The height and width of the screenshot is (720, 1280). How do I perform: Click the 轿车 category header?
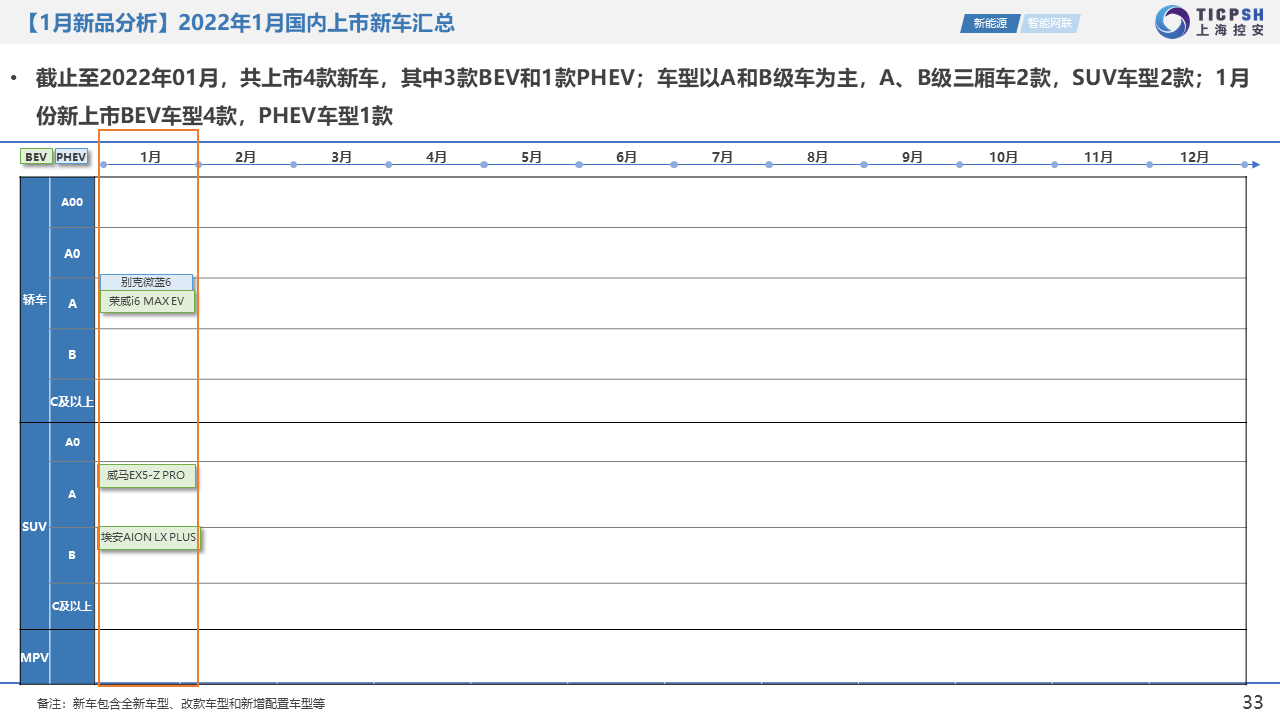click(35, 299)
